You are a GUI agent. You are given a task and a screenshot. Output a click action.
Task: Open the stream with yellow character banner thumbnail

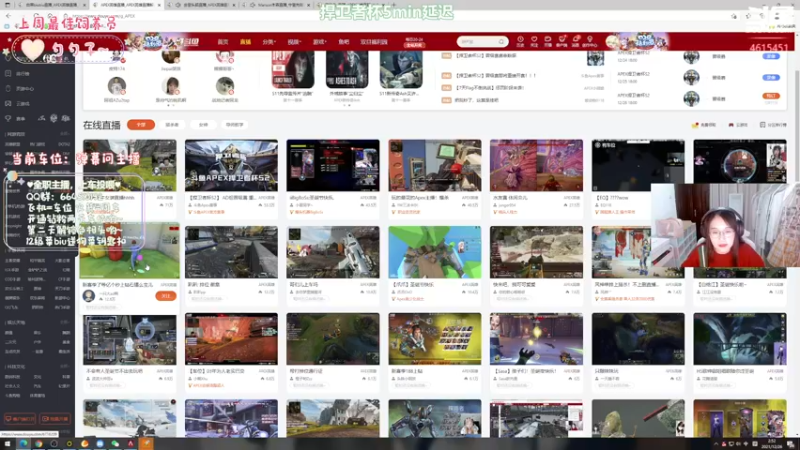click(435, 339)
